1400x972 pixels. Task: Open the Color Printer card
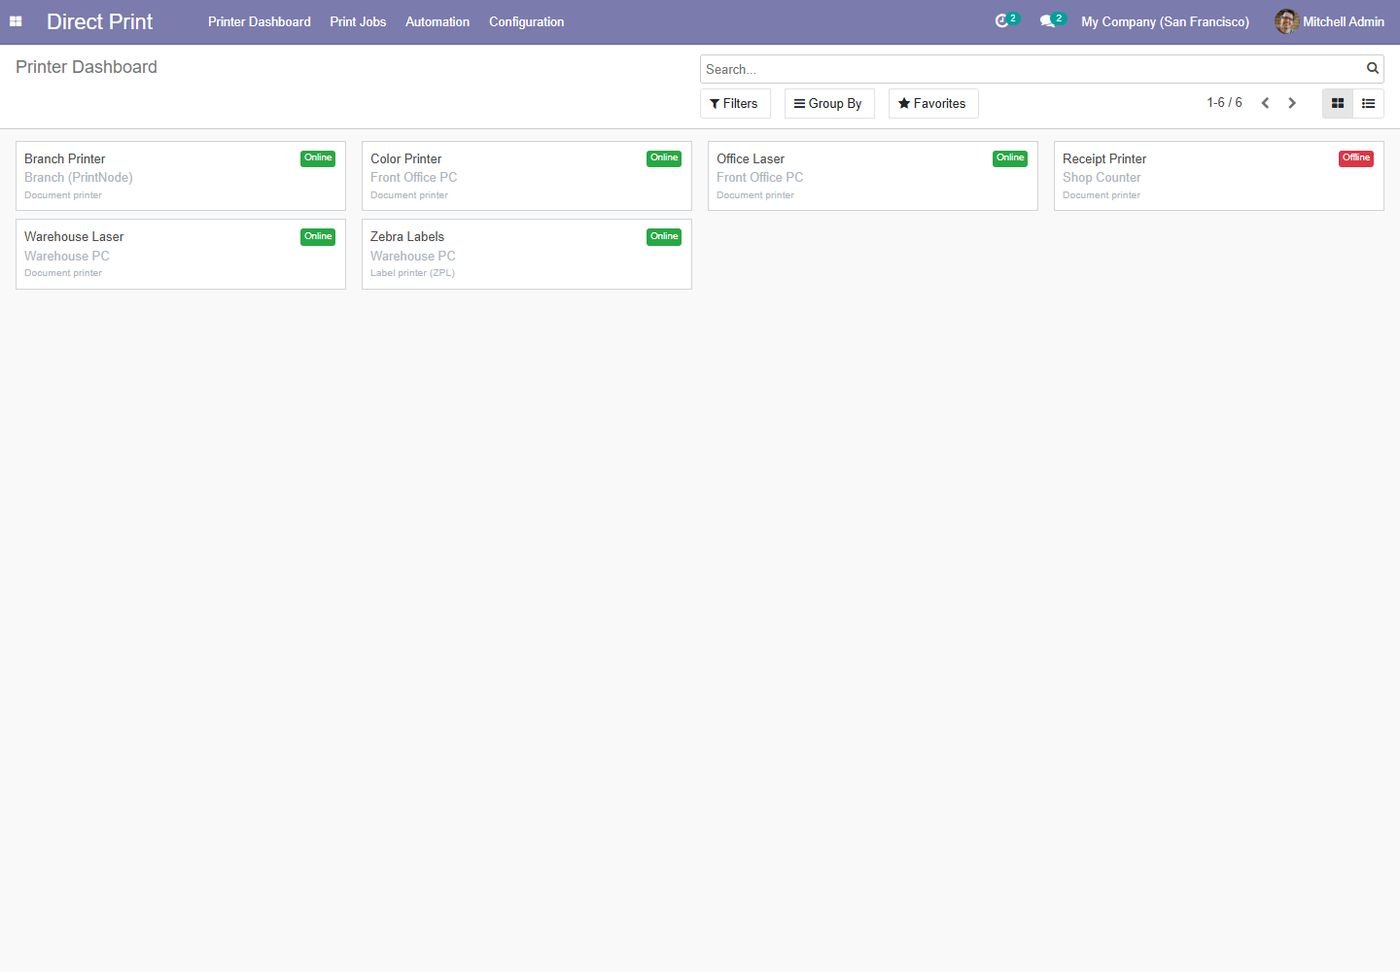tap(527, 176)
